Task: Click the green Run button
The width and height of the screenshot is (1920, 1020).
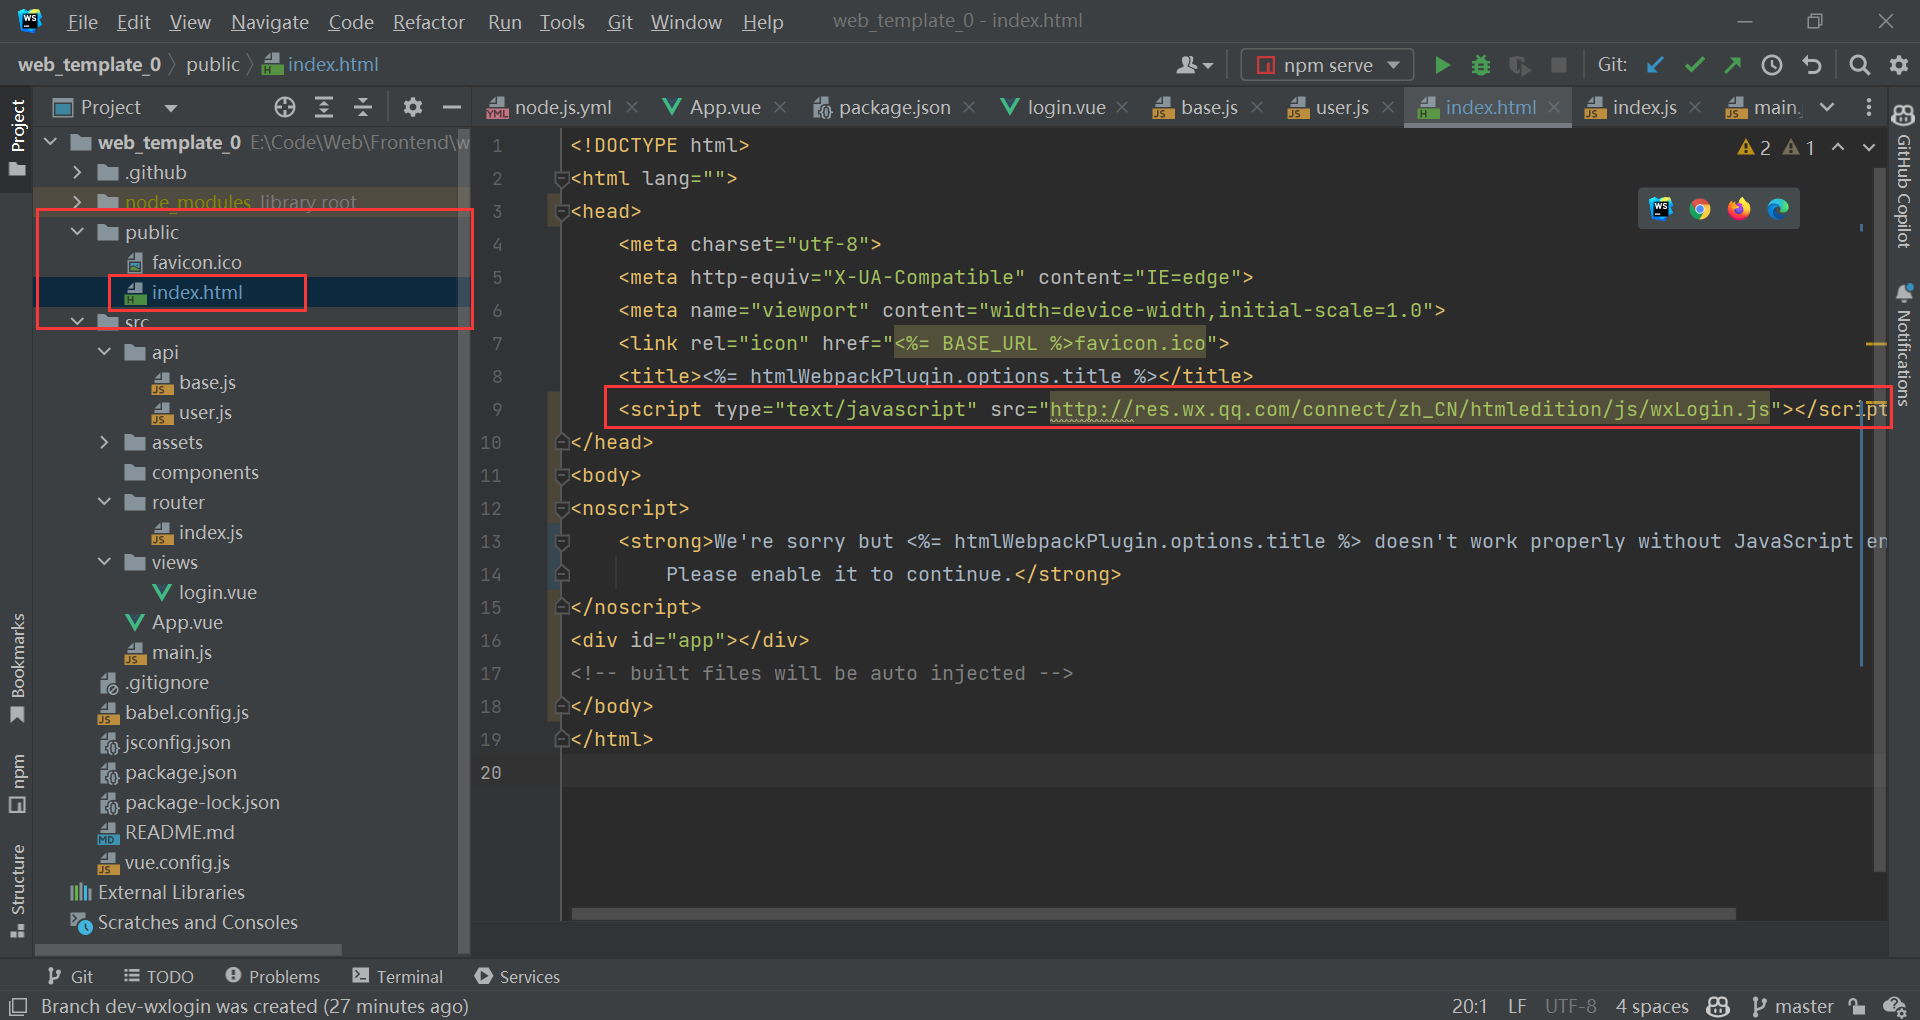Action: [1442, 65]
